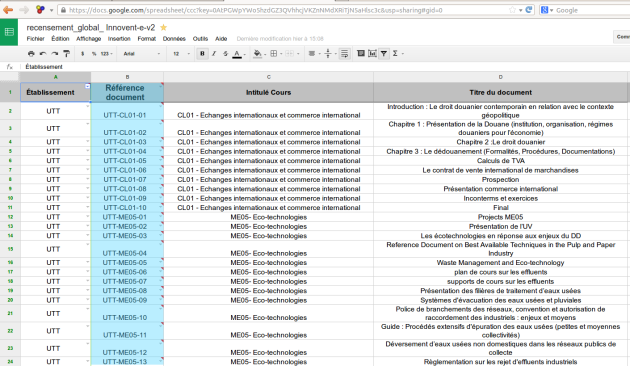
Task: Open the Données menu
Action: point(174,39)
